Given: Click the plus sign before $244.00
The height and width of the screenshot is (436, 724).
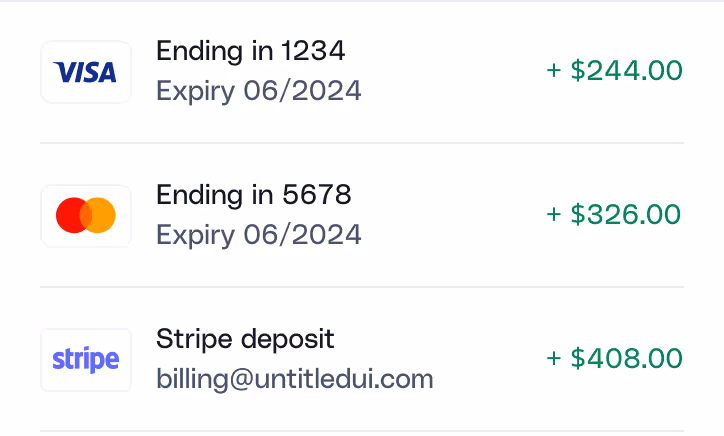Looking at the screenshot, I should tap(554, 71).
